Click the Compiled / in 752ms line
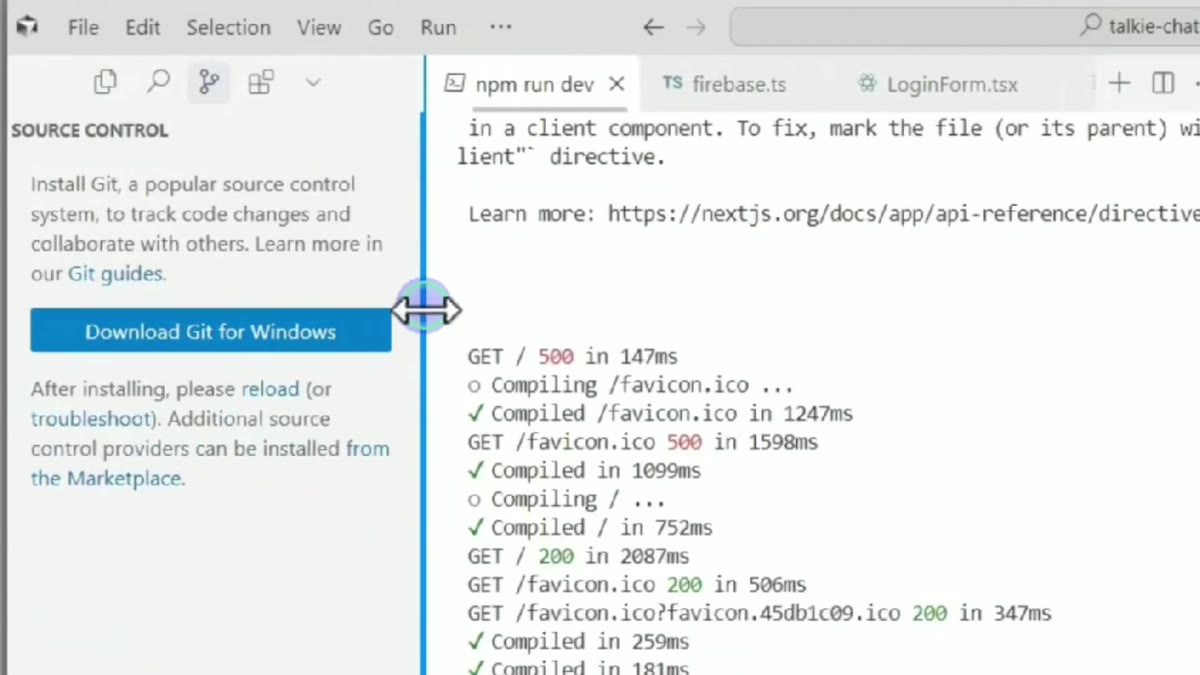1200x675 pixels. pyautogui.click(x=590, y=527)
